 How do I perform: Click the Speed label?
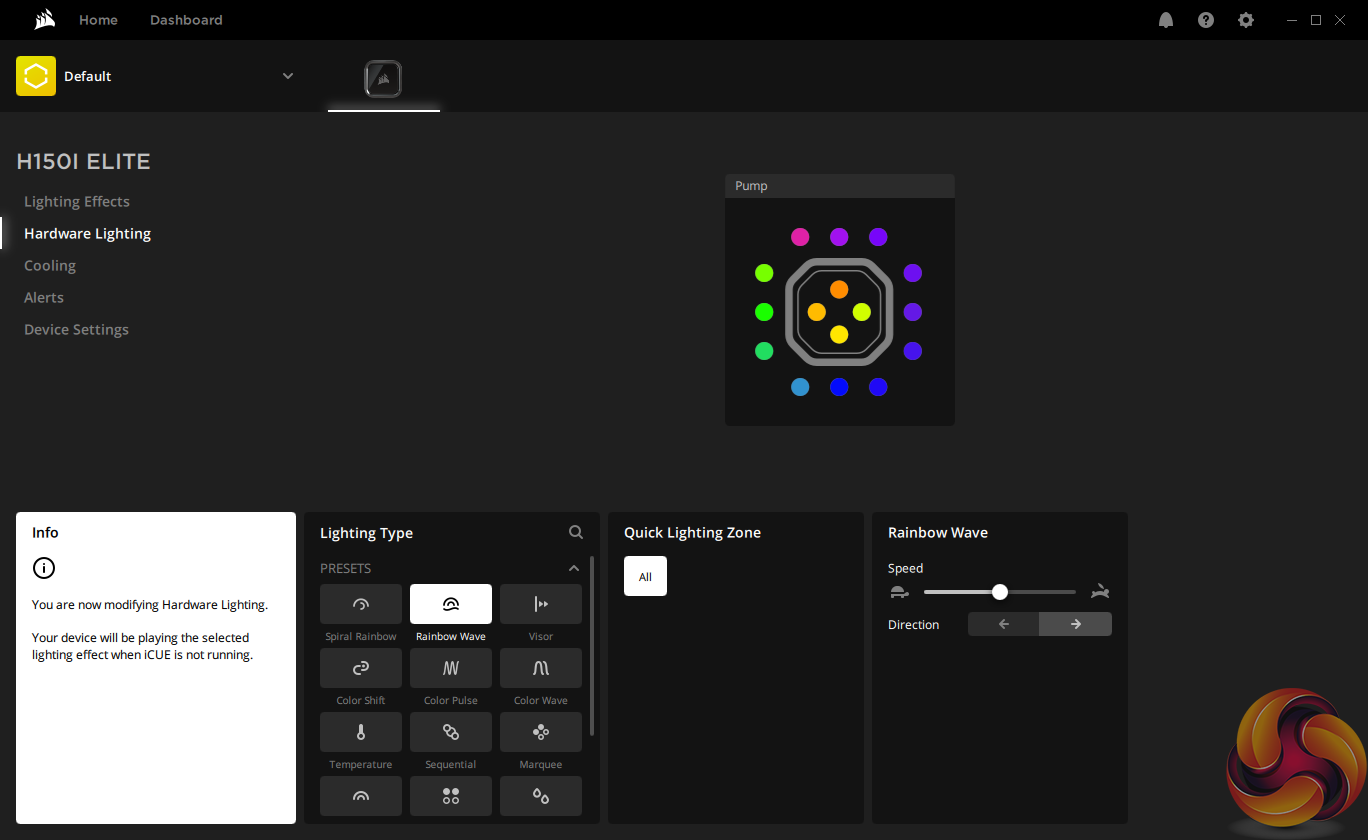(905, 568)
